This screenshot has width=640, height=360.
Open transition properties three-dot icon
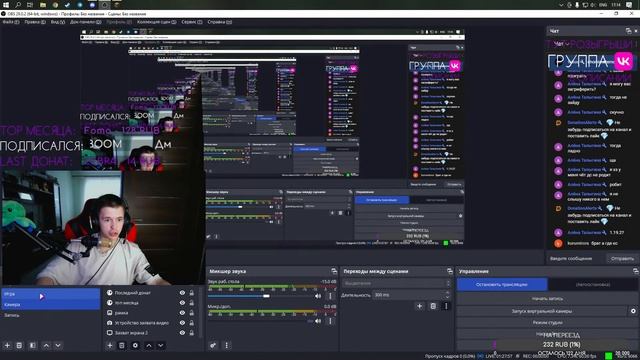[446, 306]
